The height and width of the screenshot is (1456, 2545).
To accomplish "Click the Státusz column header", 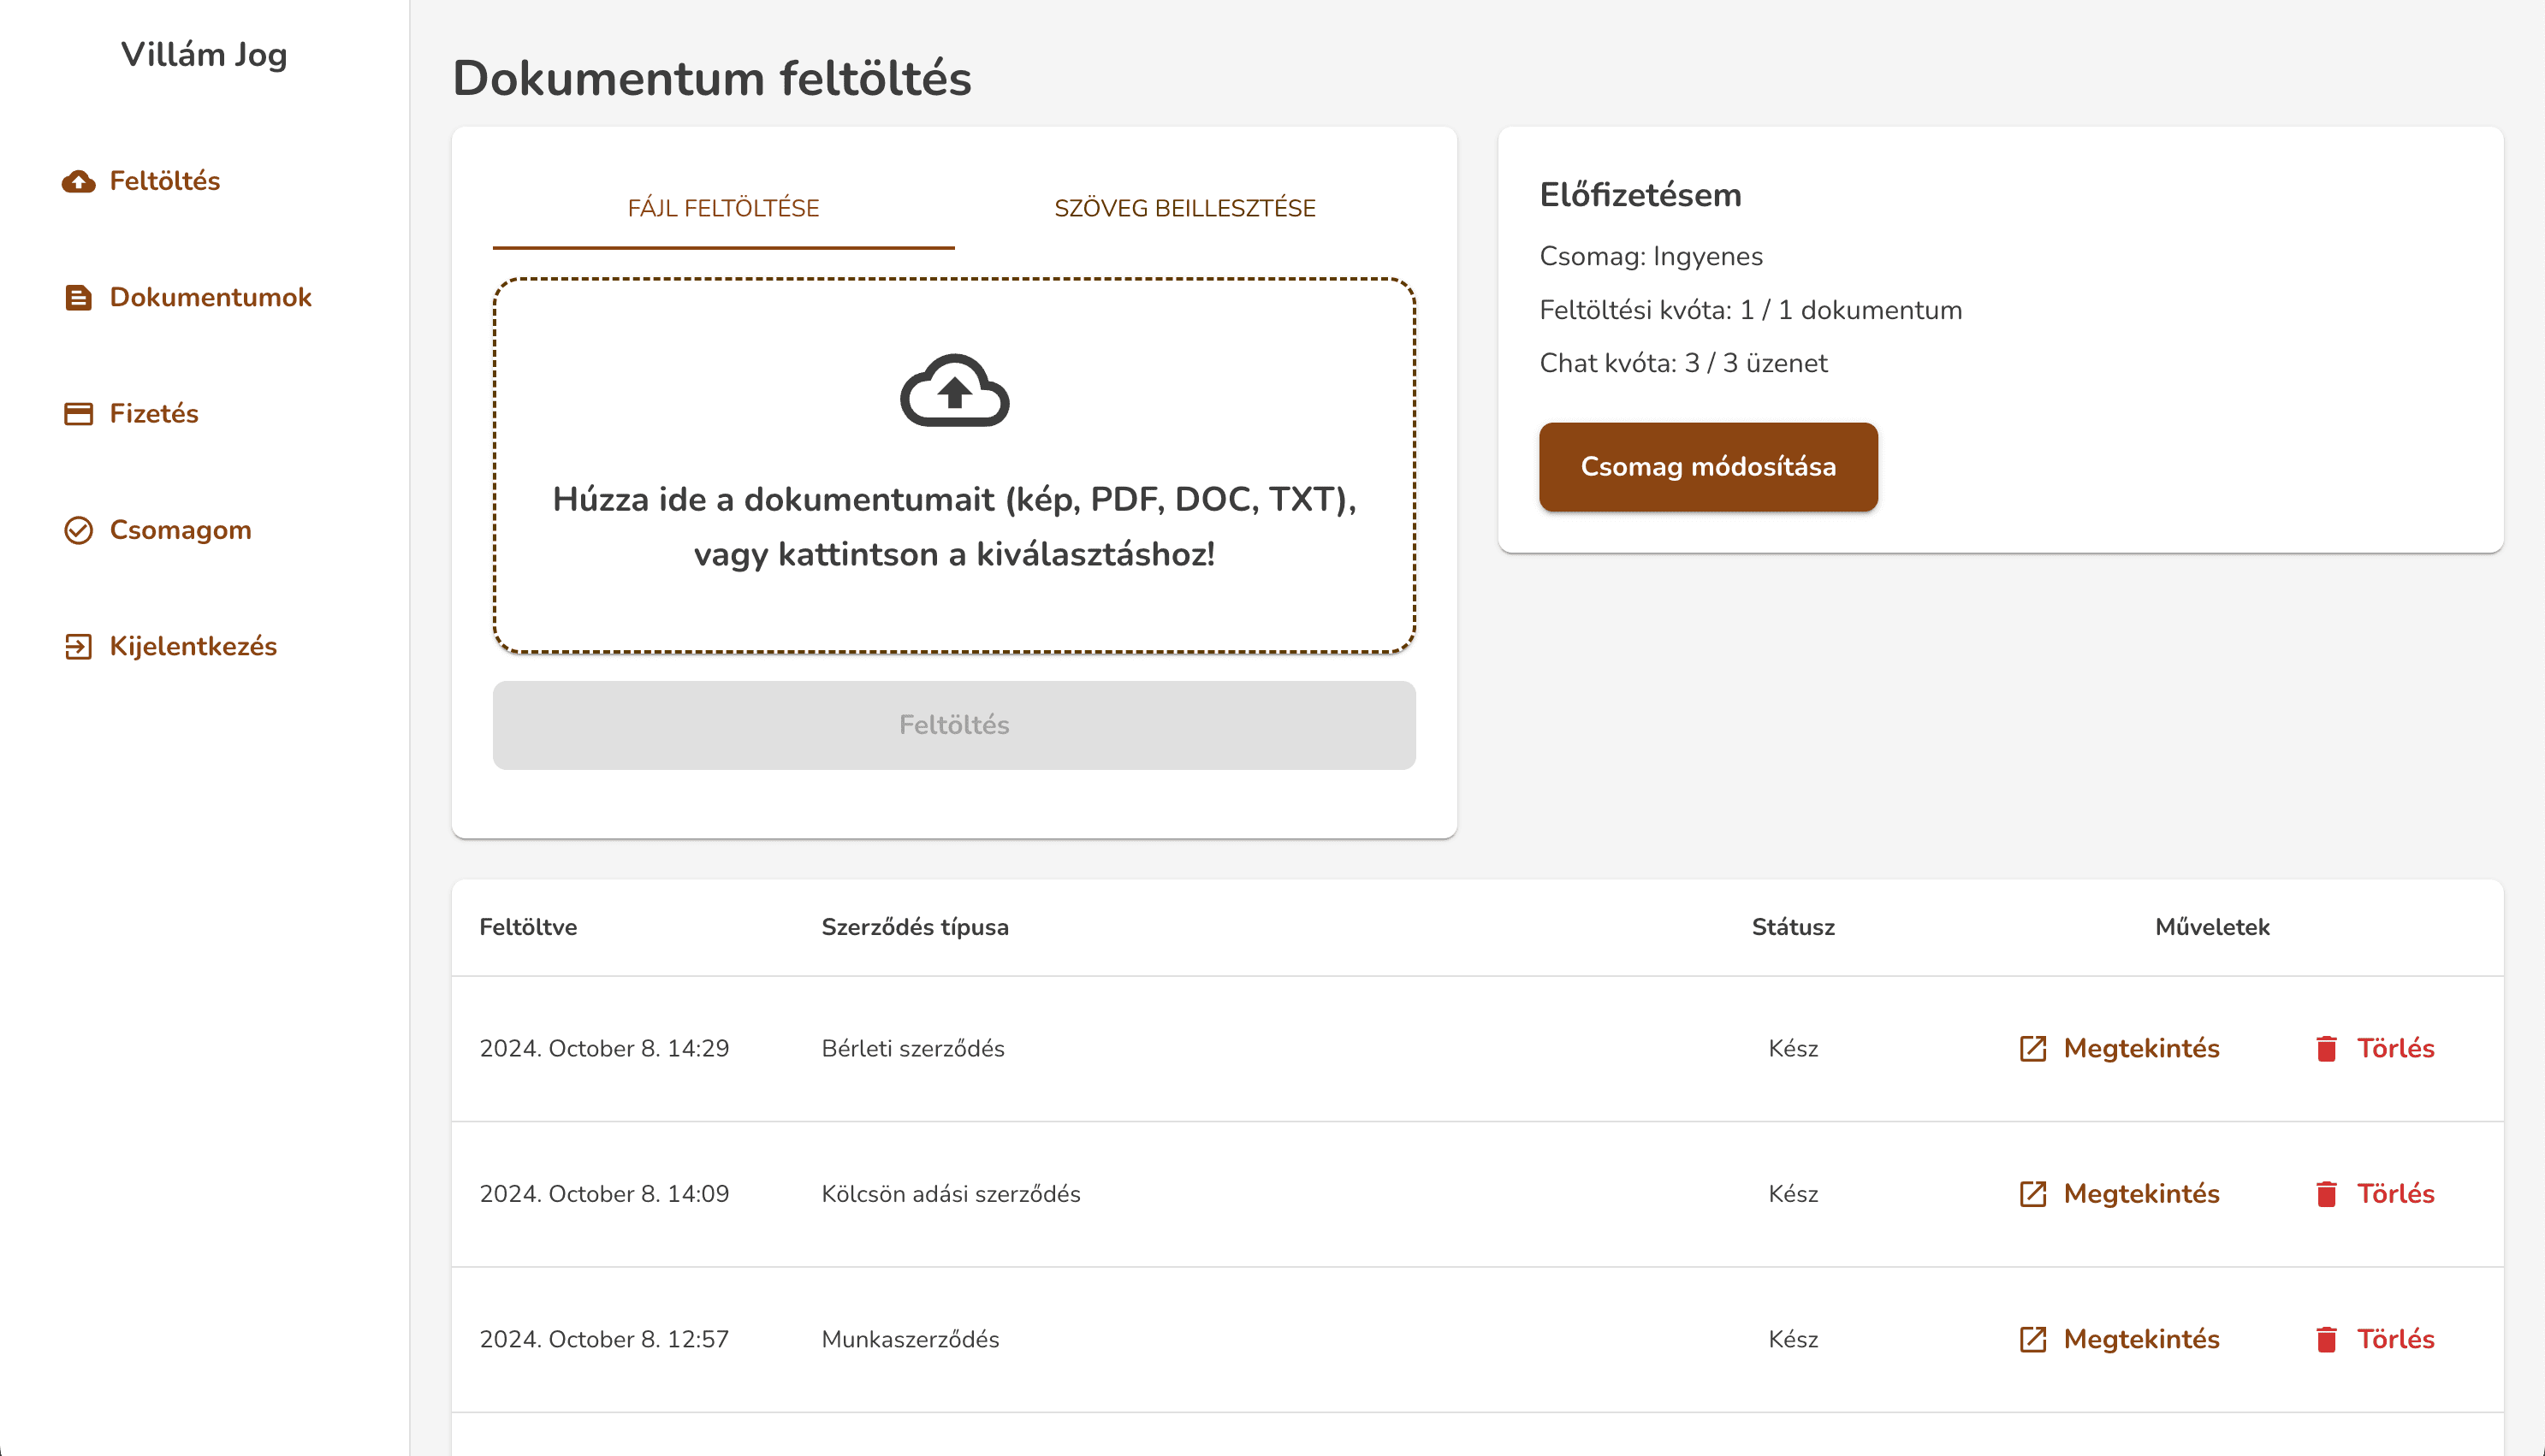I will pyautogui.click(x=1793, y=928).
